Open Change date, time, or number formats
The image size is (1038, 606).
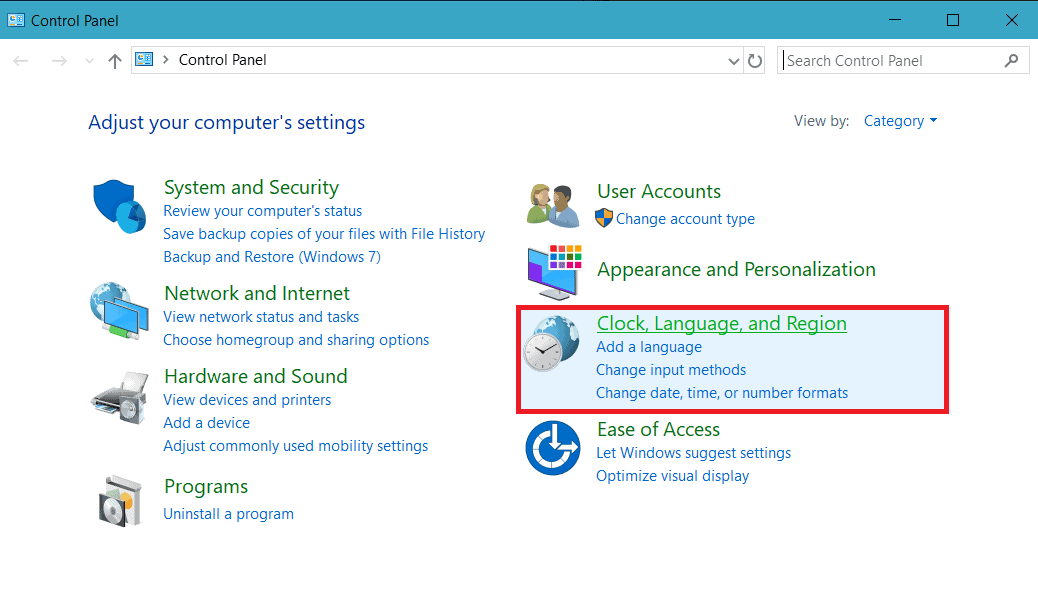coord(722,393)
